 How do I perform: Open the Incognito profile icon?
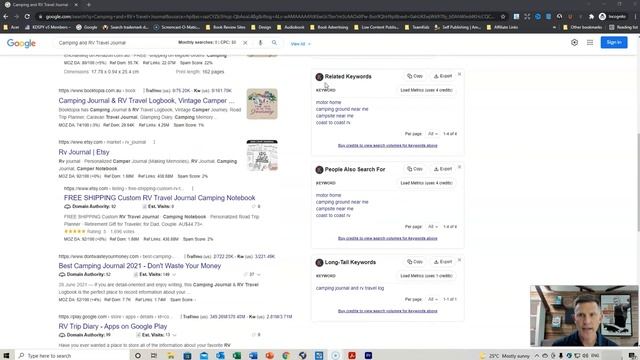coord(602,17)
